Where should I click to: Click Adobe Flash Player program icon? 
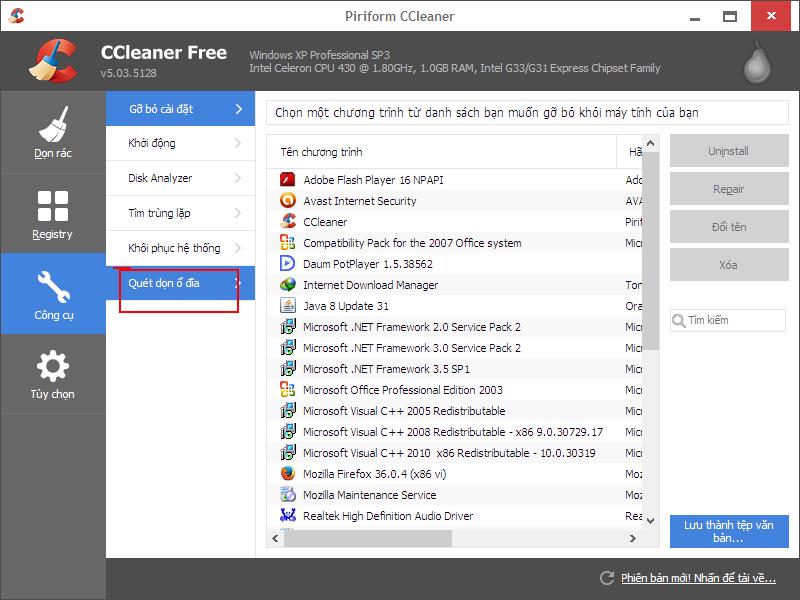pos(288,180)
